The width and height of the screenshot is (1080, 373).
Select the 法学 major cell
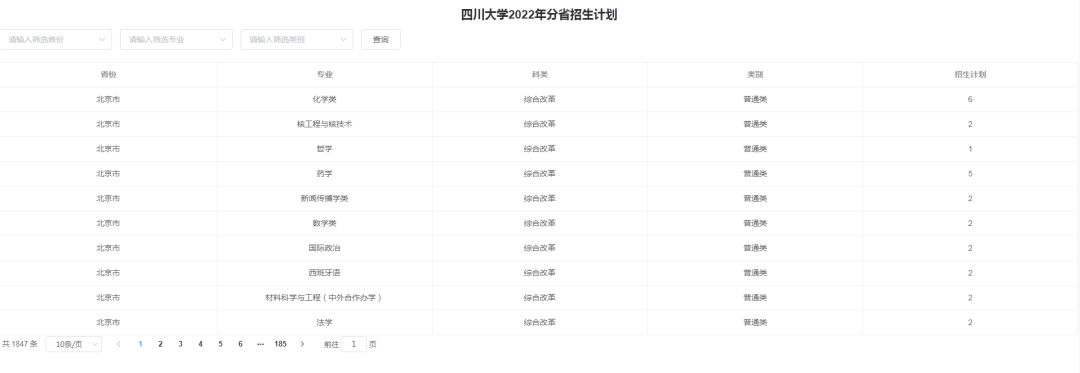tap(325, 323)
